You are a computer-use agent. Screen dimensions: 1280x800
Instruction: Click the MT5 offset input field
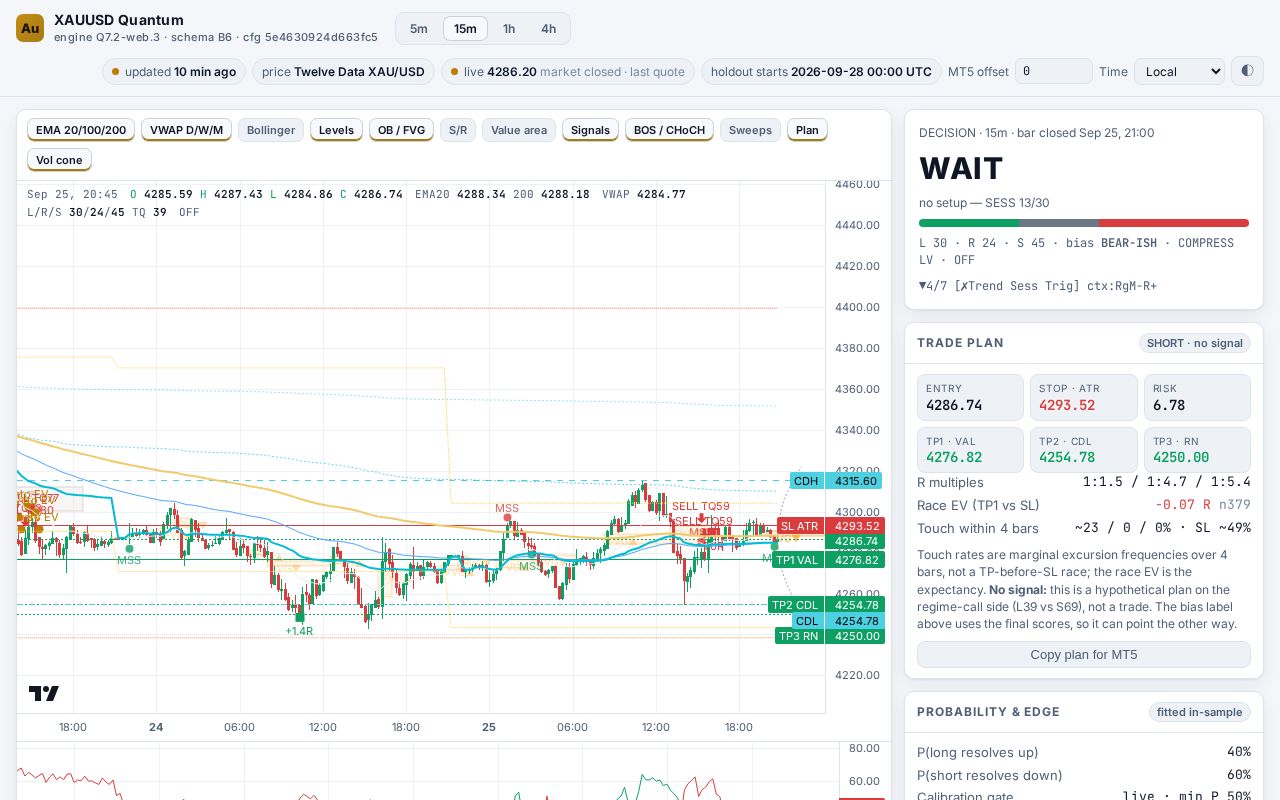(1054, 71)
